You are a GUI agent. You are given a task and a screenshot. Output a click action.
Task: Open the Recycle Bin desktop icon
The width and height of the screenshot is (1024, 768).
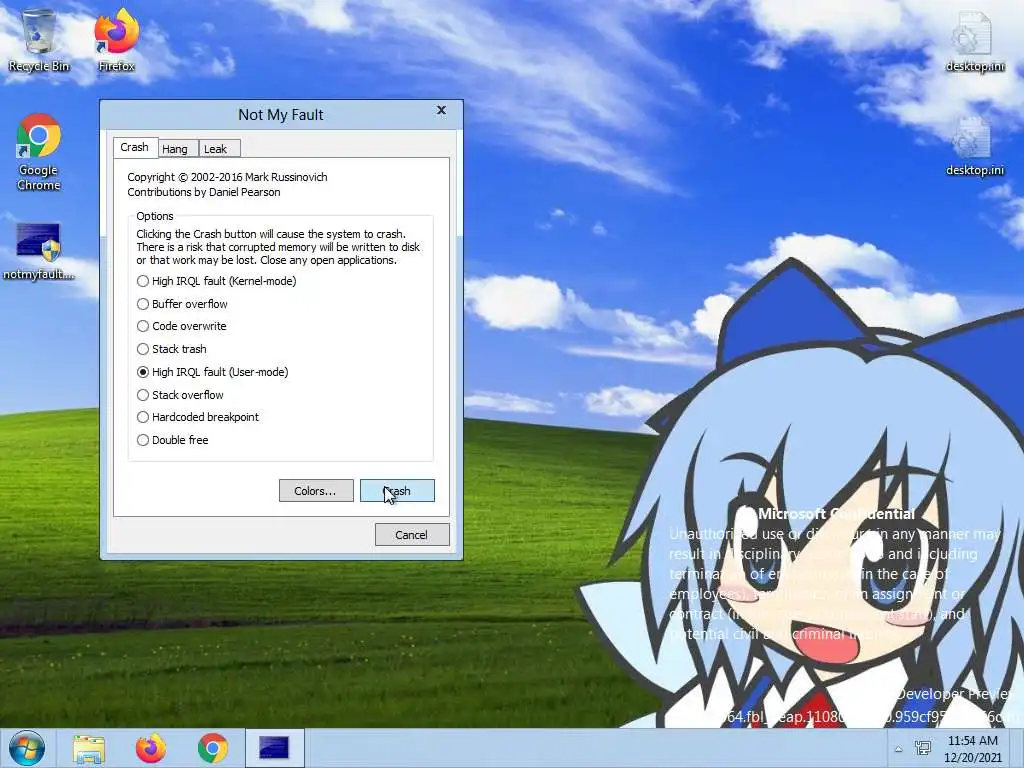coord(39,39)
